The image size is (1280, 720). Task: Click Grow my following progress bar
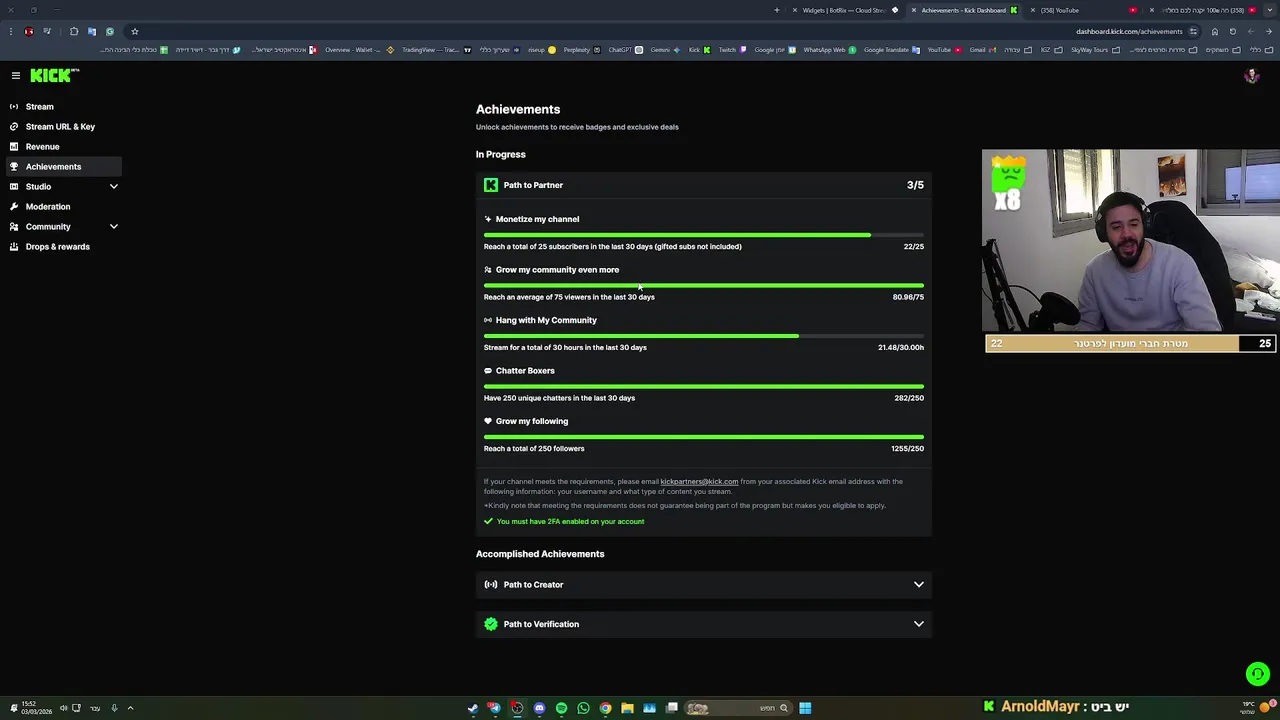point(704,437)
